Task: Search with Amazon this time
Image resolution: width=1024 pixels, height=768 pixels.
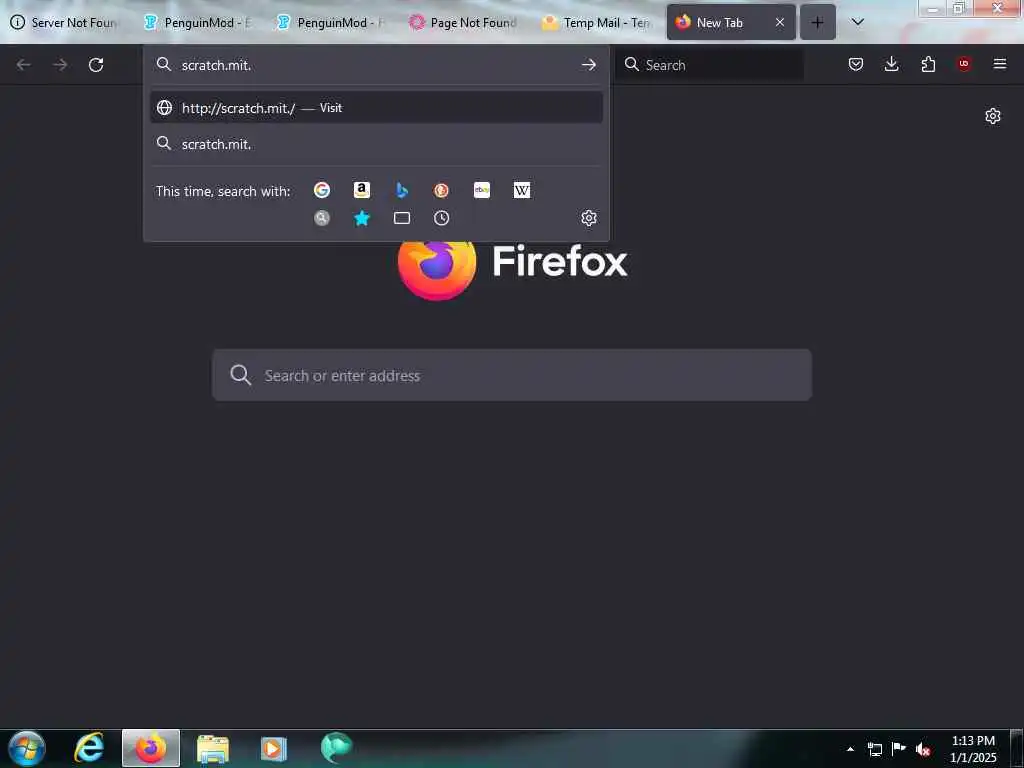Action: [x=362, y=190]
